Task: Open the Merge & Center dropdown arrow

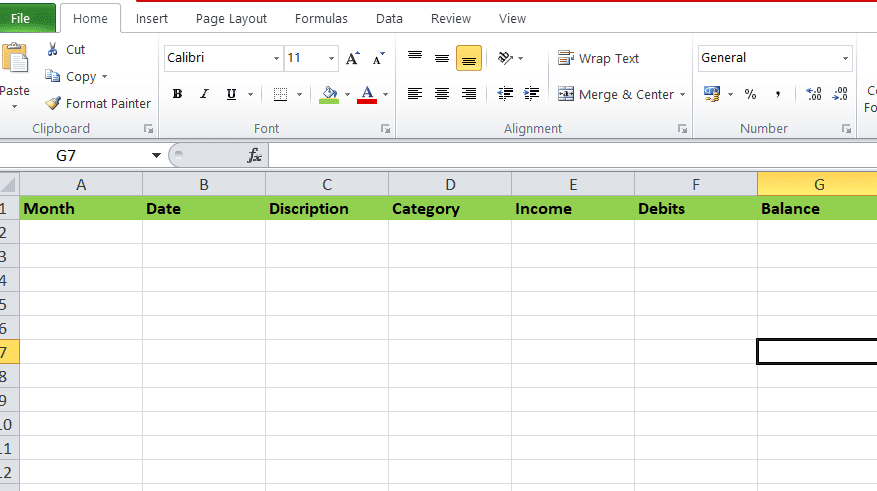Action: tap(682, 95)
